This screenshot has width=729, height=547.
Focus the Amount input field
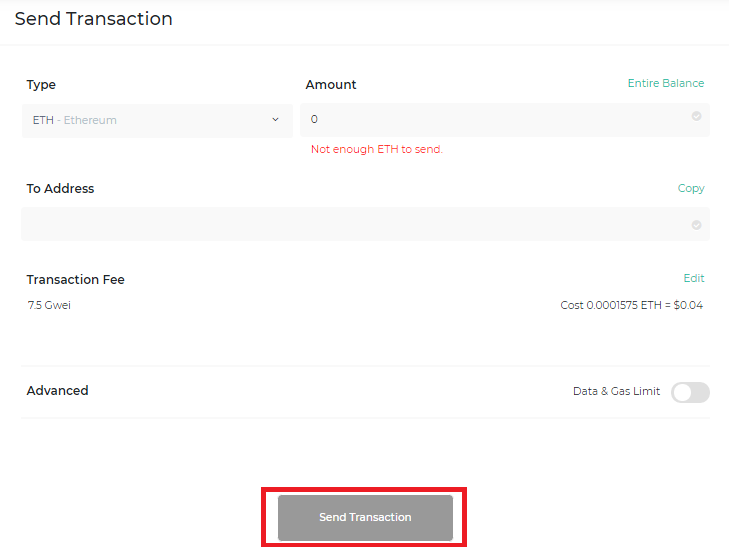point(505,120)
